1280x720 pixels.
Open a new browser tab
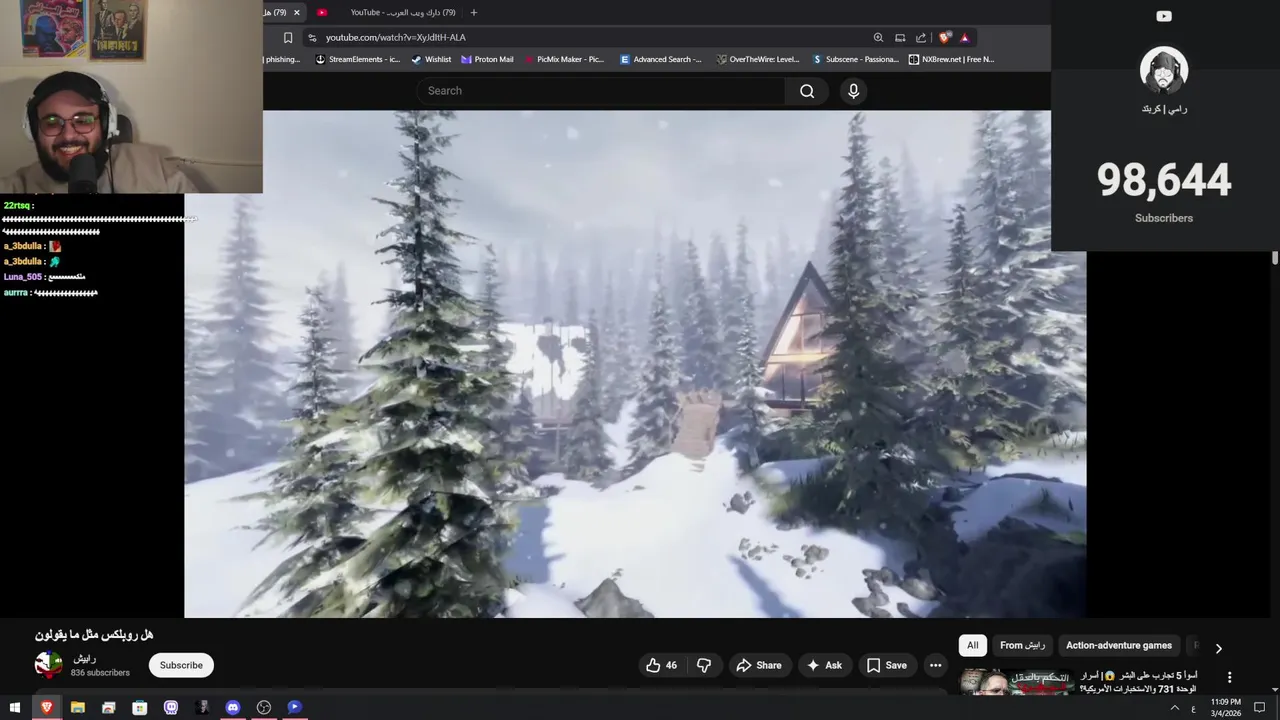coord(474,12)
